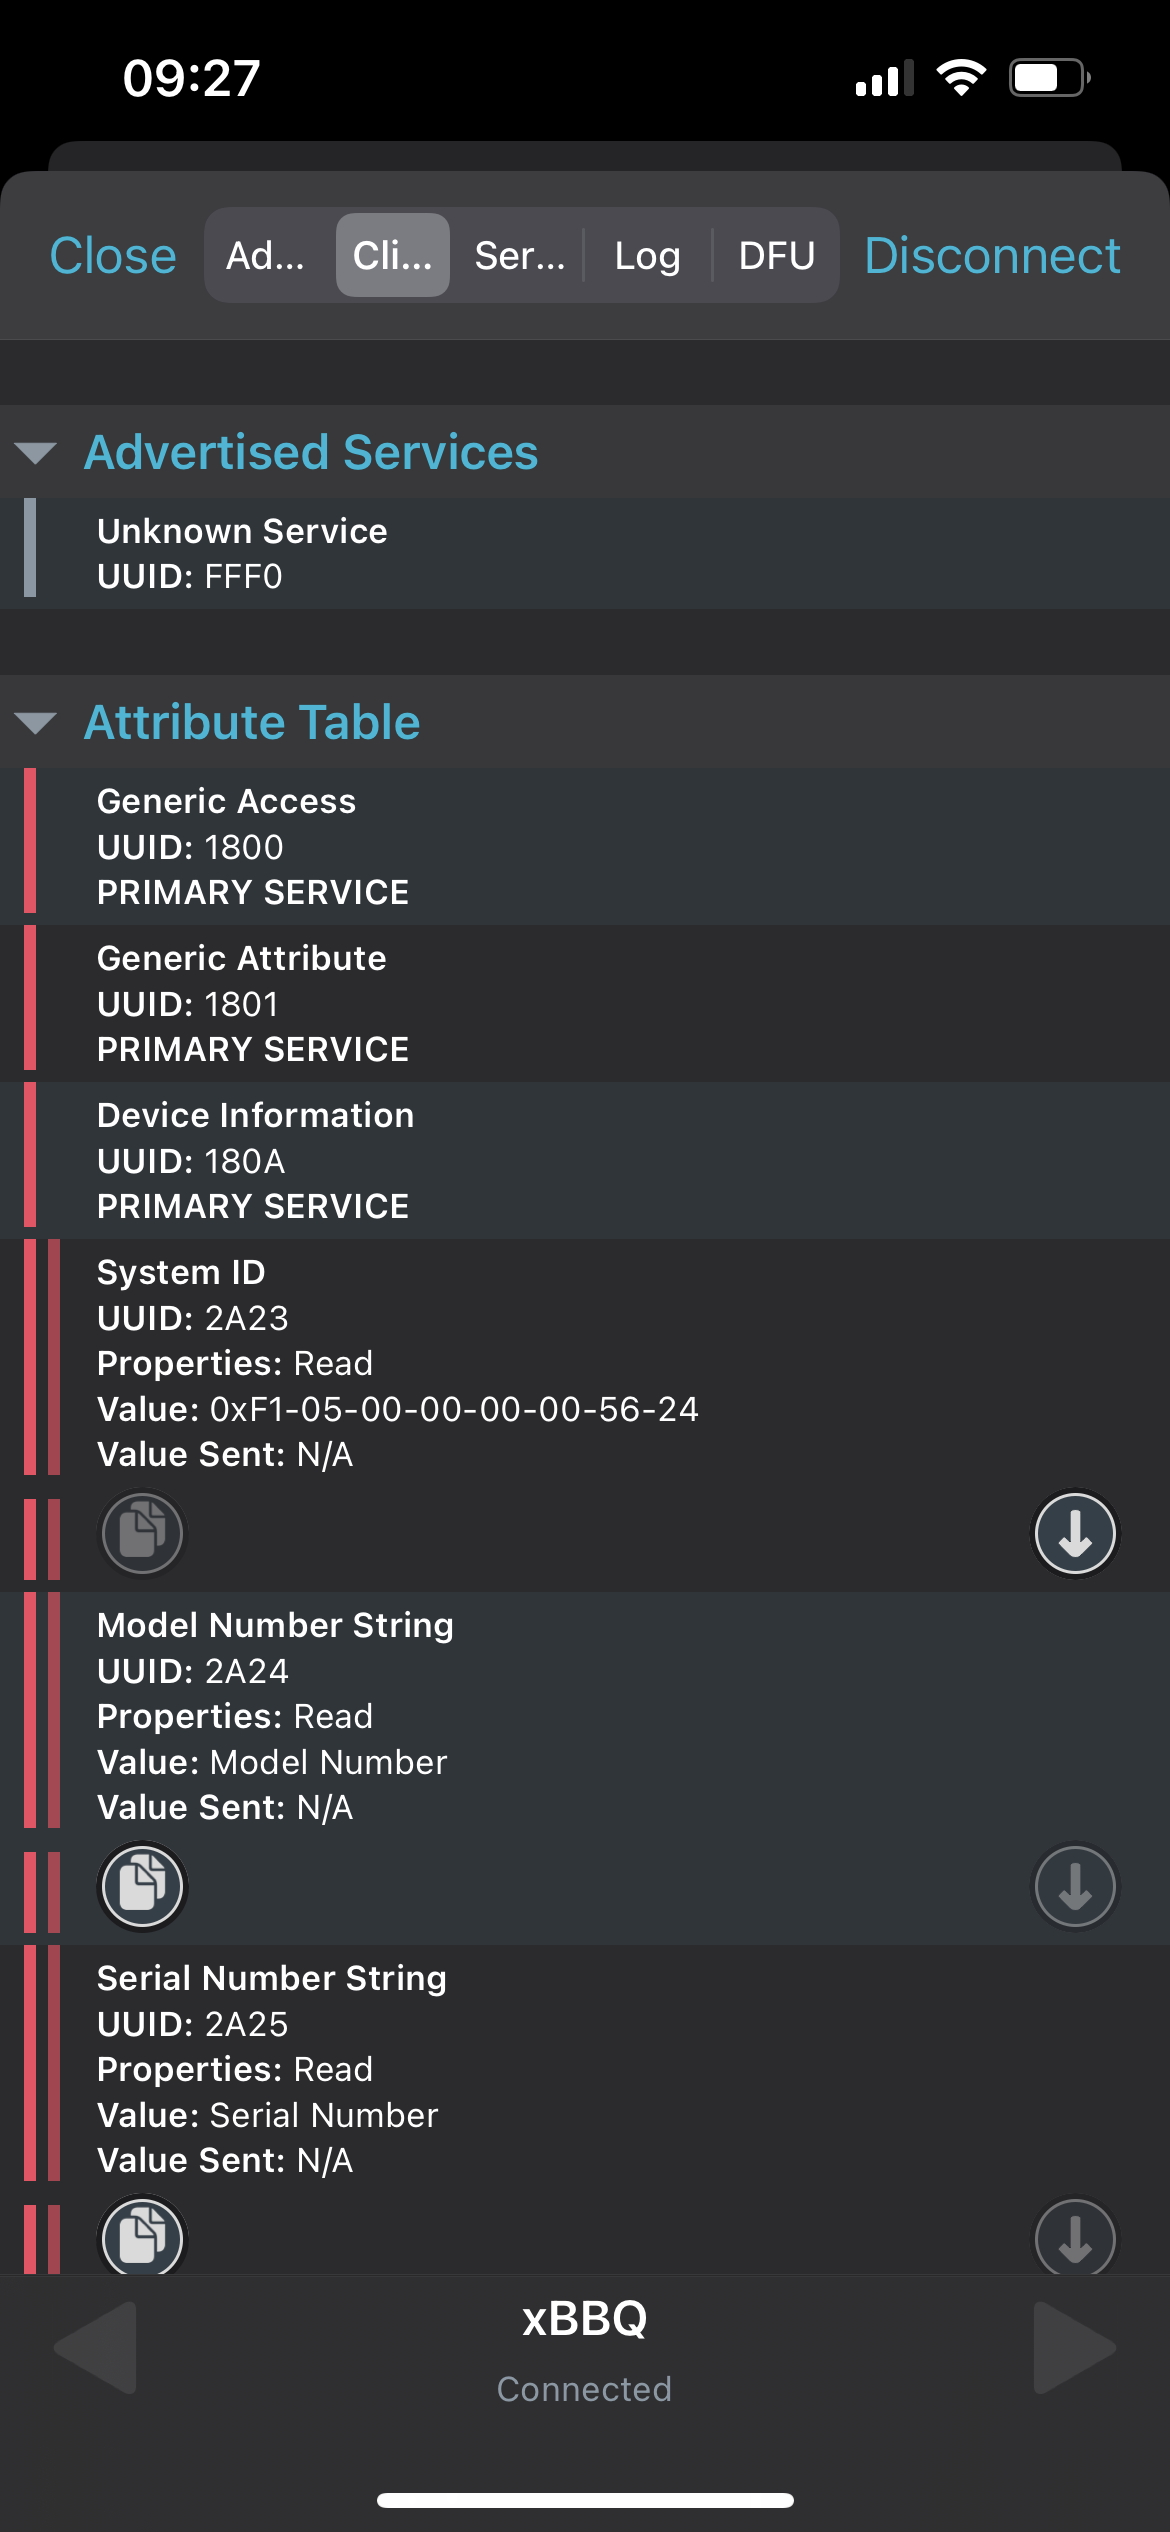Read the Model Number String characteristic

pyautogui.click(x=1075, y=1886)
